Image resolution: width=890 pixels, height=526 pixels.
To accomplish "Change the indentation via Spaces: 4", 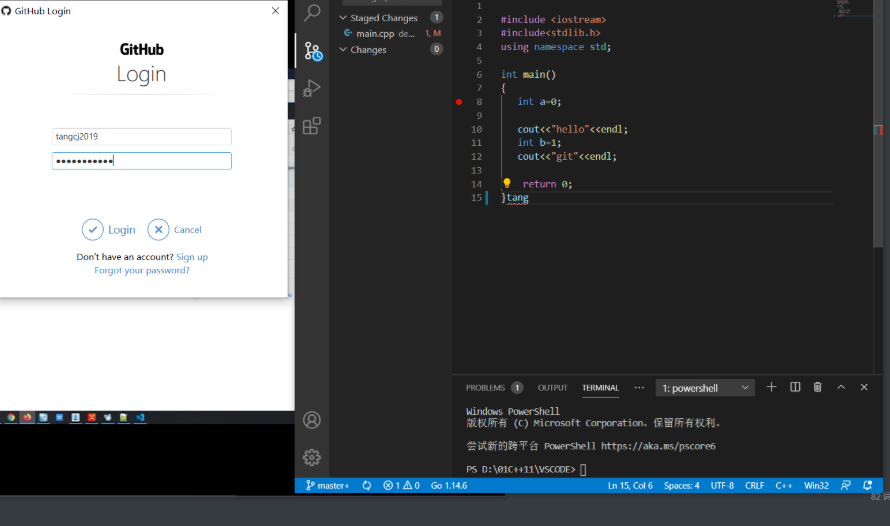I will click(682, 486).
